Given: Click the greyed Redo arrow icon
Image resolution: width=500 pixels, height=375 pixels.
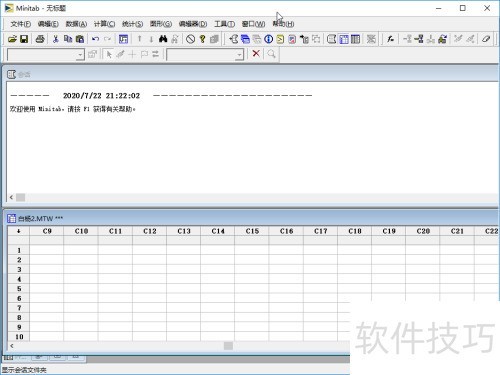Looking at the screenshot, I should point(107,39).
